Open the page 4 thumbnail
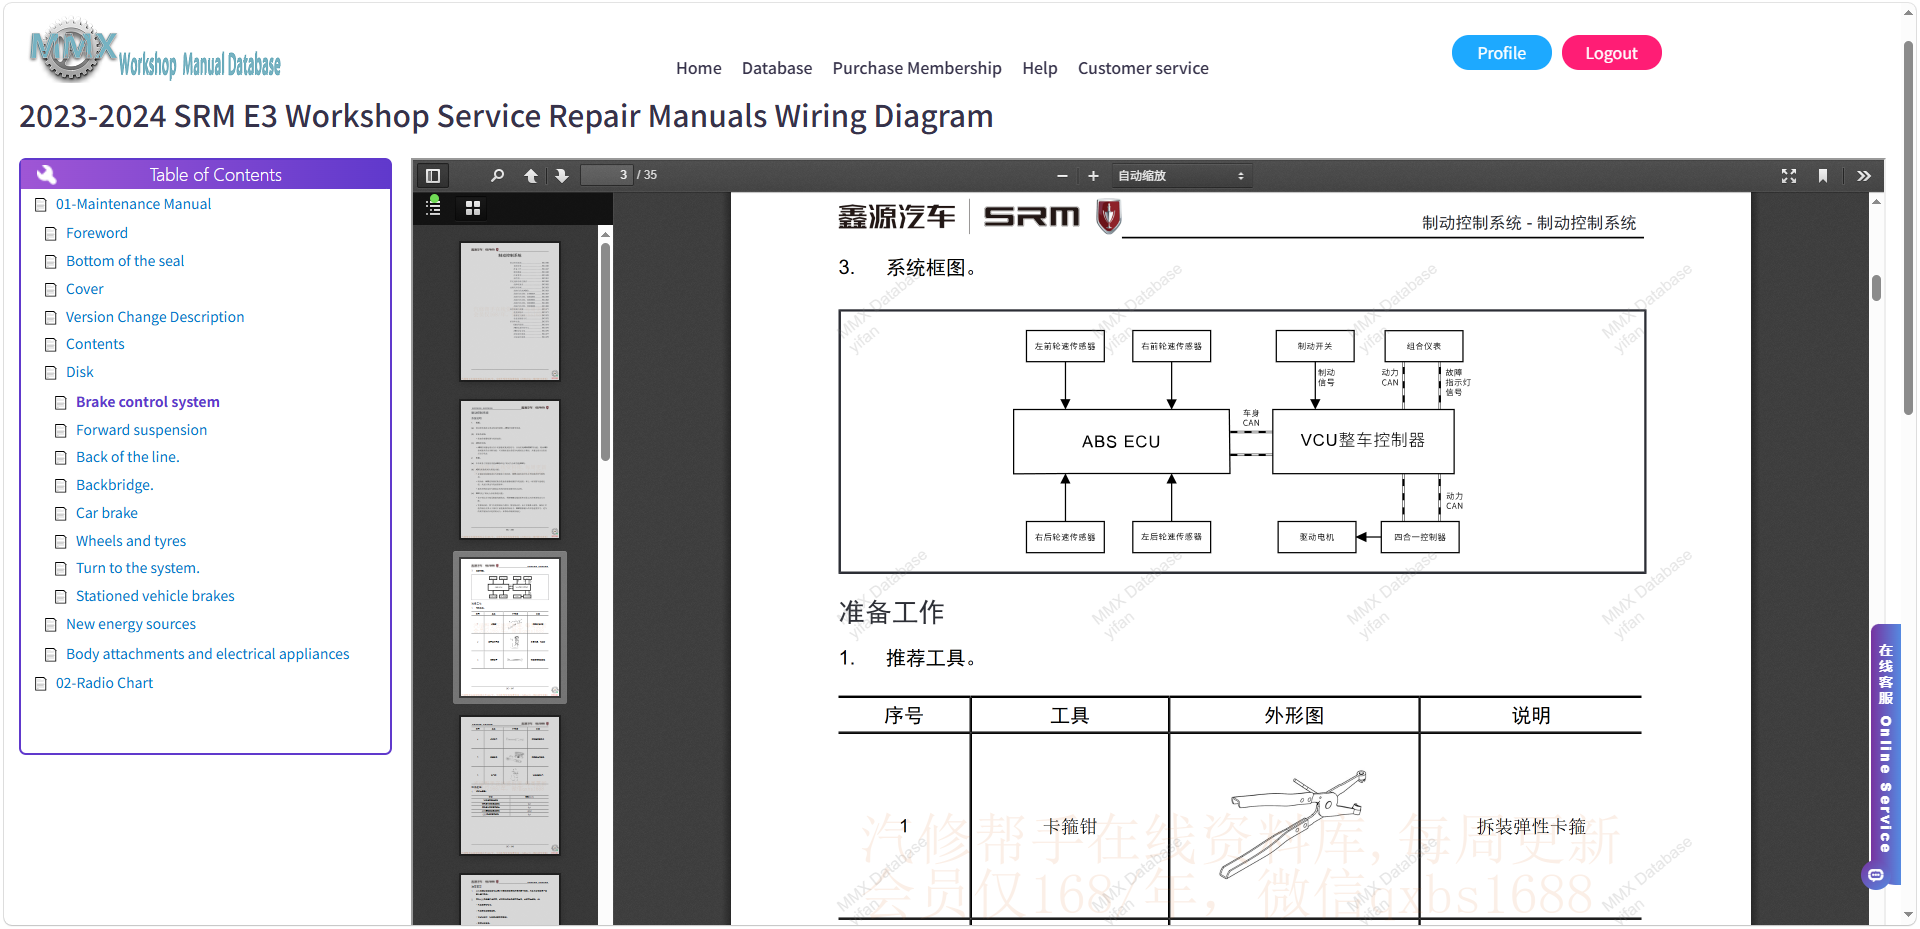 pos(510,785)
